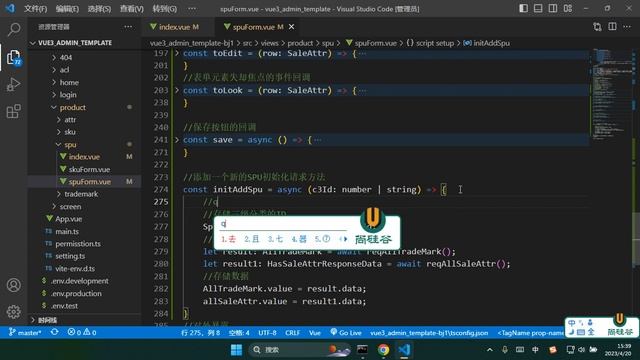The image size is (640, 360).
Task: Split the editor to the right
Action: tap(612, 27)
